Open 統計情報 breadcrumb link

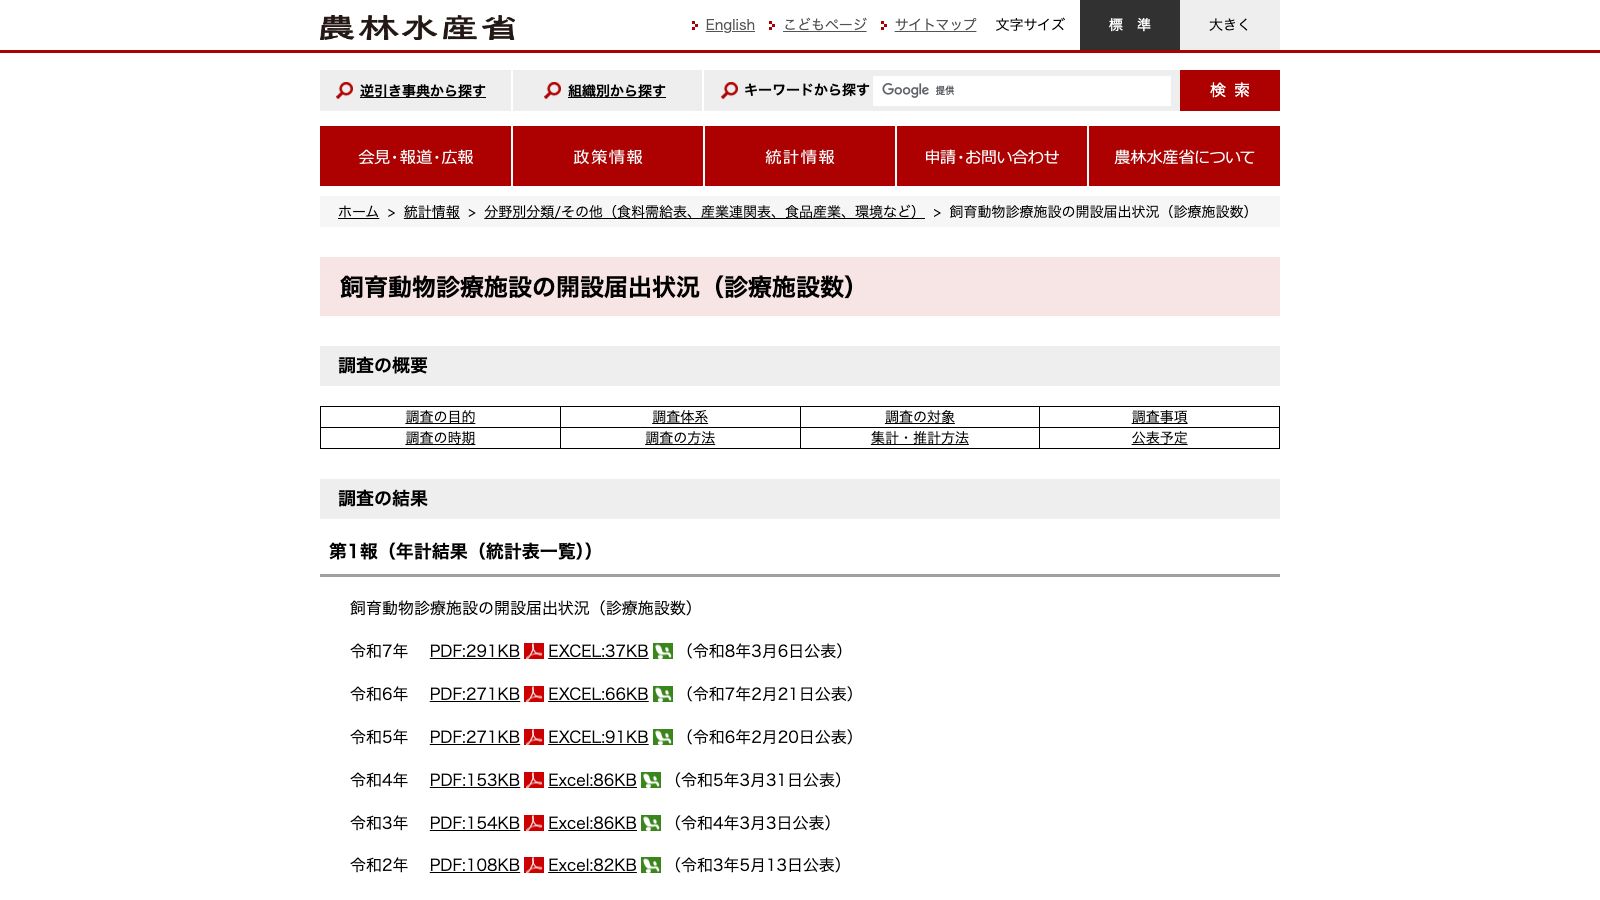[432, 212]
